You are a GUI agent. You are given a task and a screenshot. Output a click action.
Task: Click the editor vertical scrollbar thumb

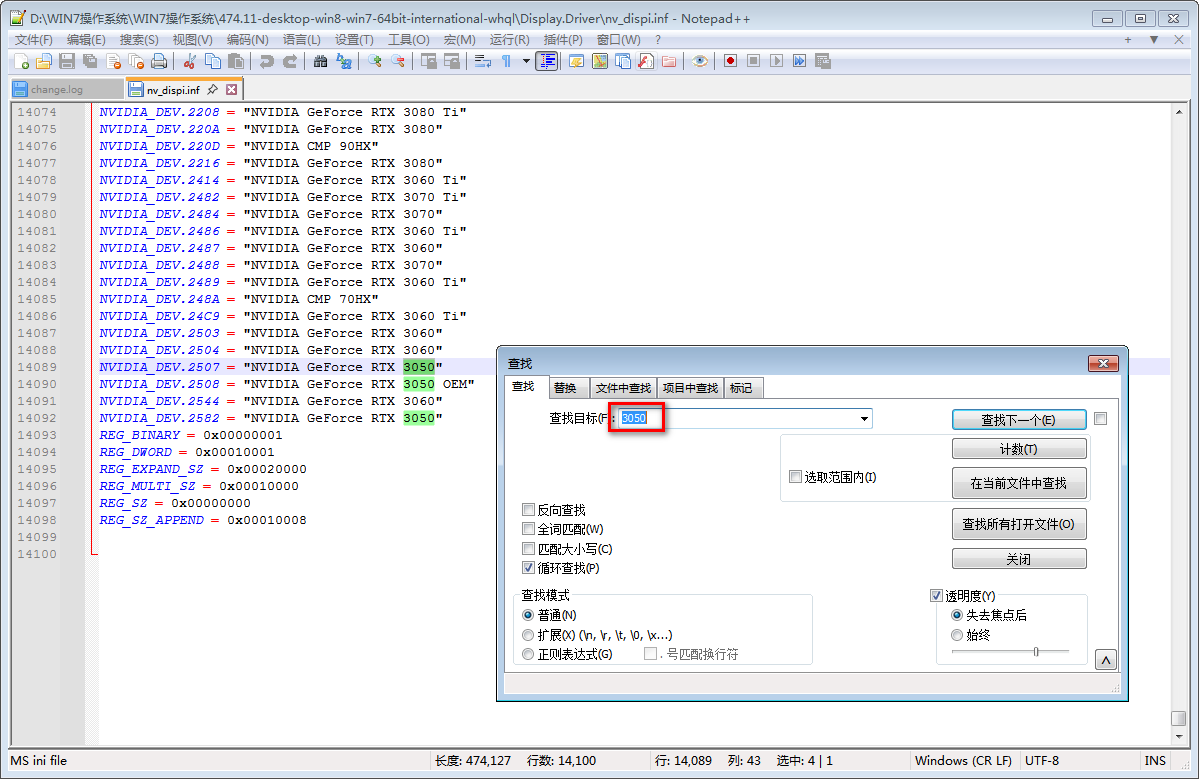tap(1178, 719)
